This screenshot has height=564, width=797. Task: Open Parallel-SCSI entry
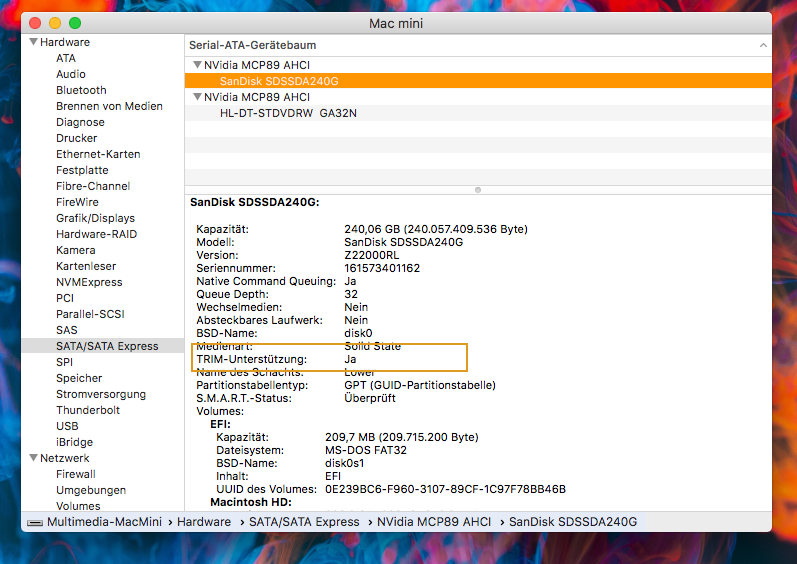click(x=90, y=314)
